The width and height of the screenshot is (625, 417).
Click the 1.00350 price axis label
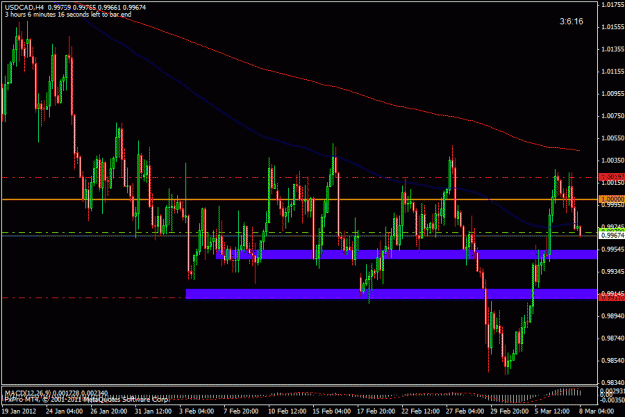coord(613,161)
